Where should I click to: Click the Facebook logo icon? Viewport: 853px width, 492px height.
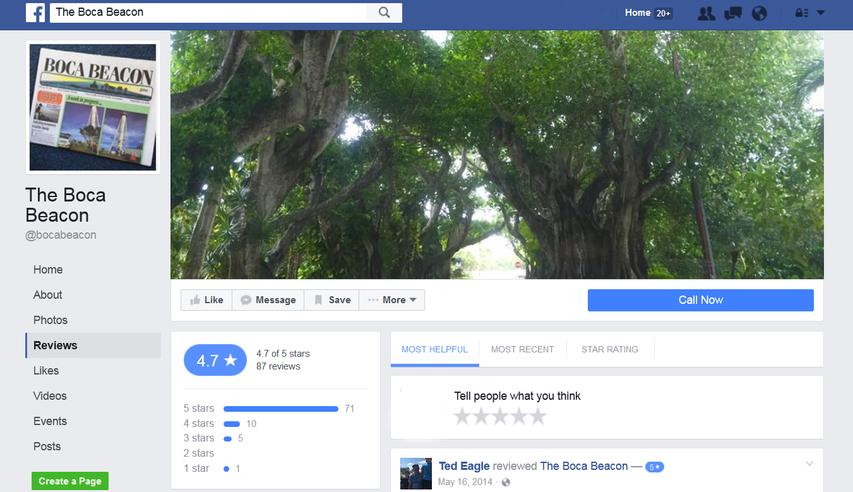pos(35,13)
